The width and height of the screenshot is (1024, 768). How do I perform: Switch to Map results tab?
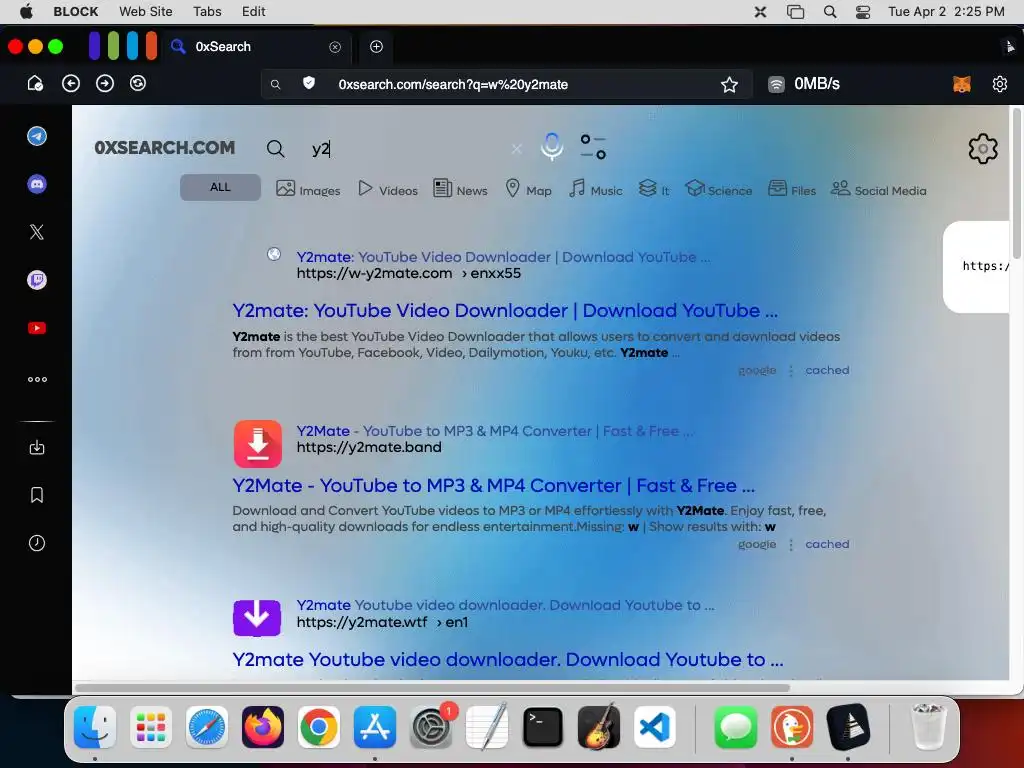[529, 189]
